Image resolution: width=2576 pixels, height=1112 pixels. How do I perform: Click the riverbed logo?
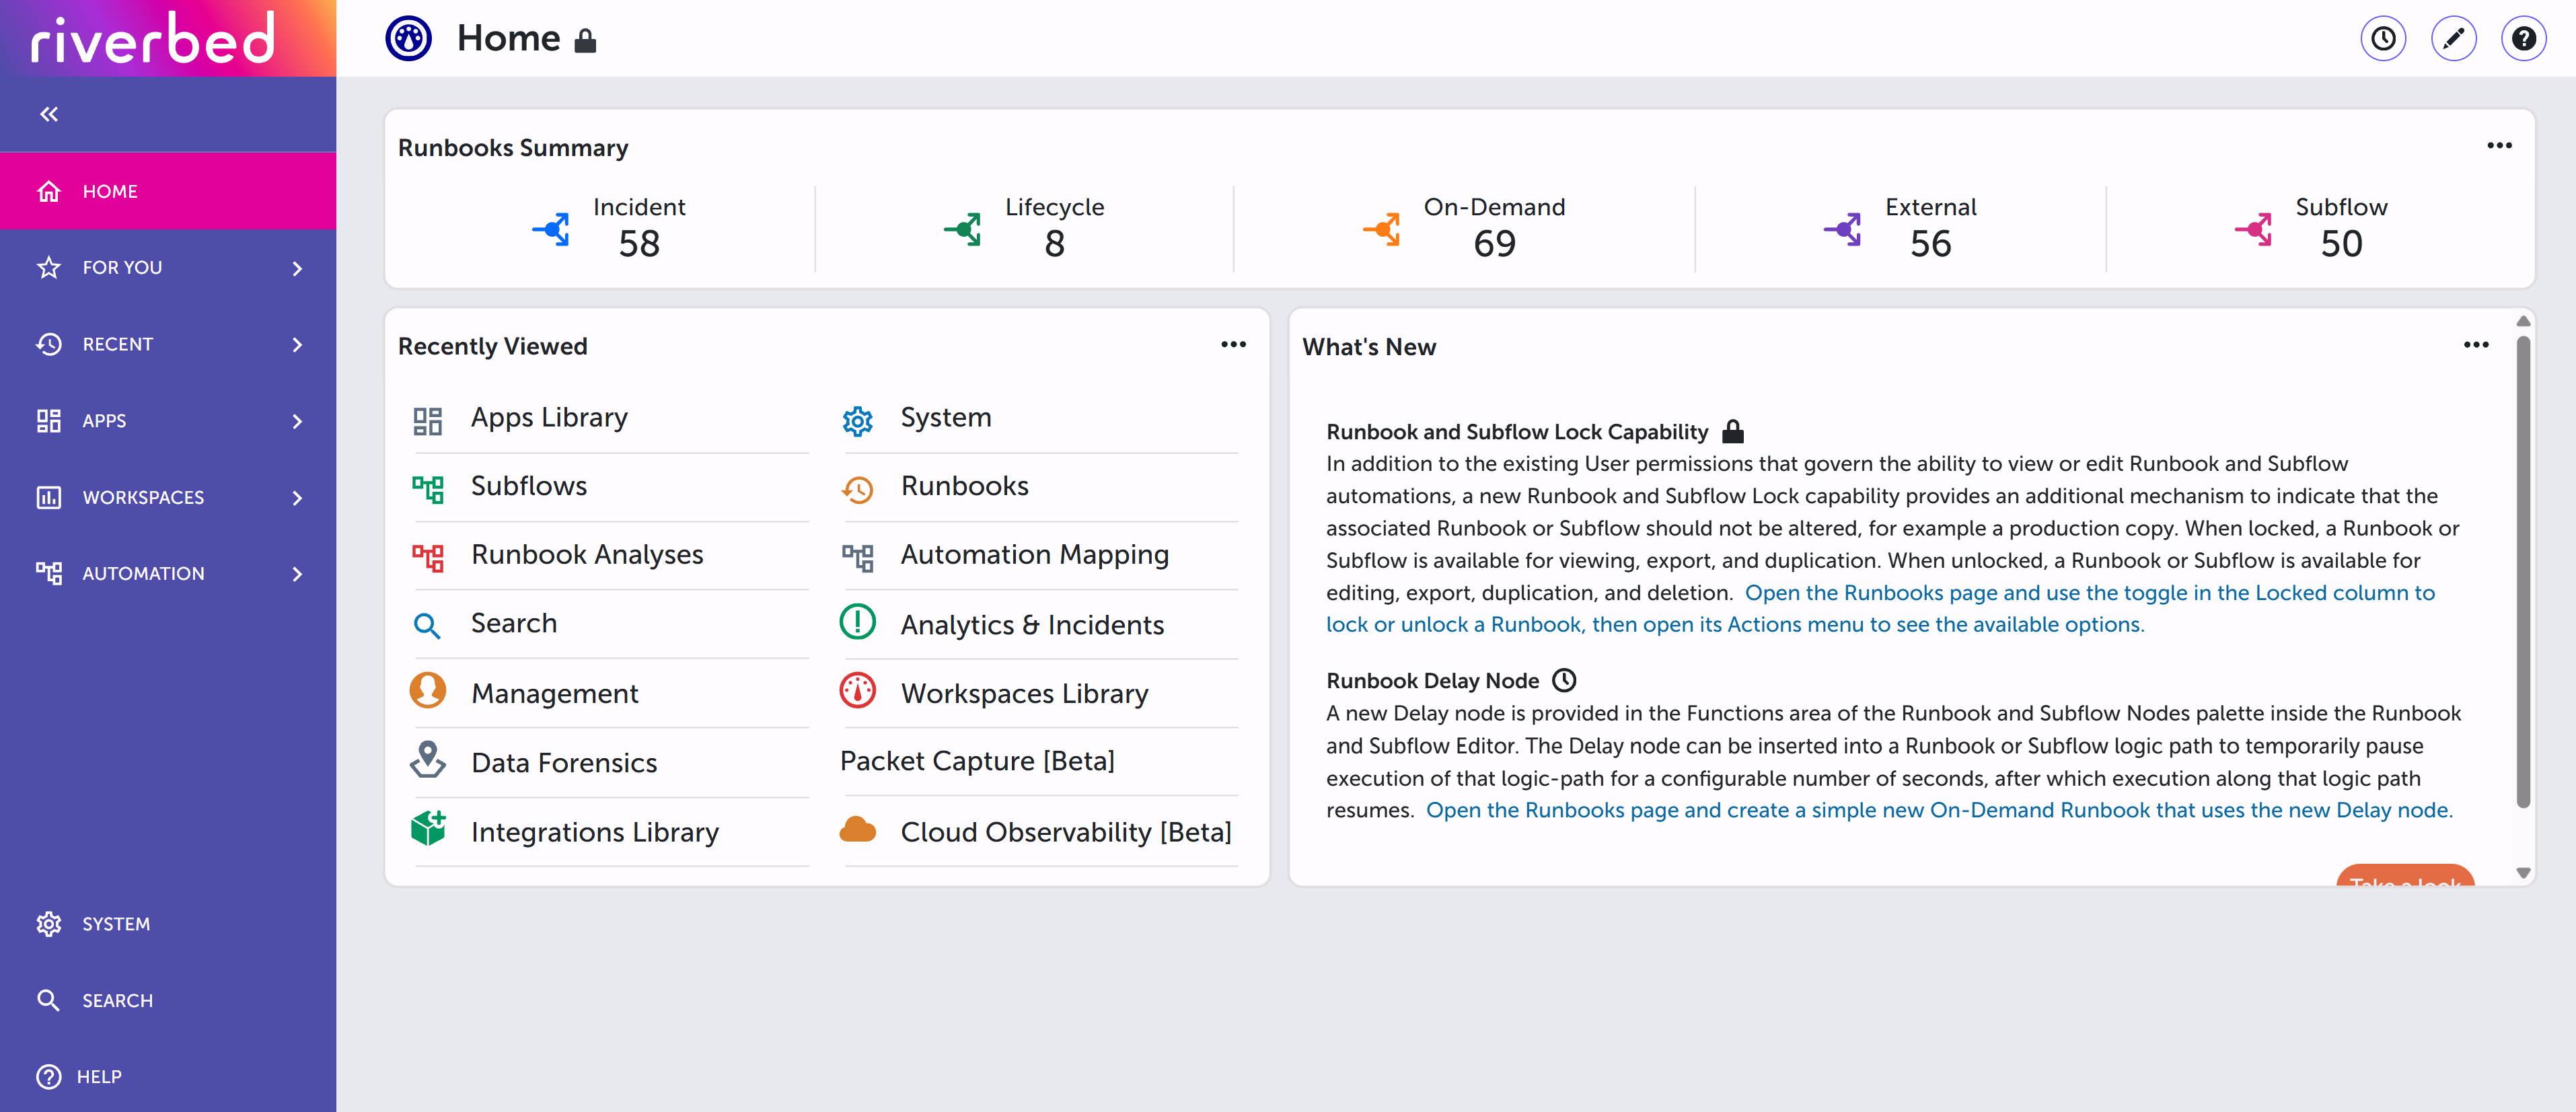pyautogui.click(x=153, y=38)
